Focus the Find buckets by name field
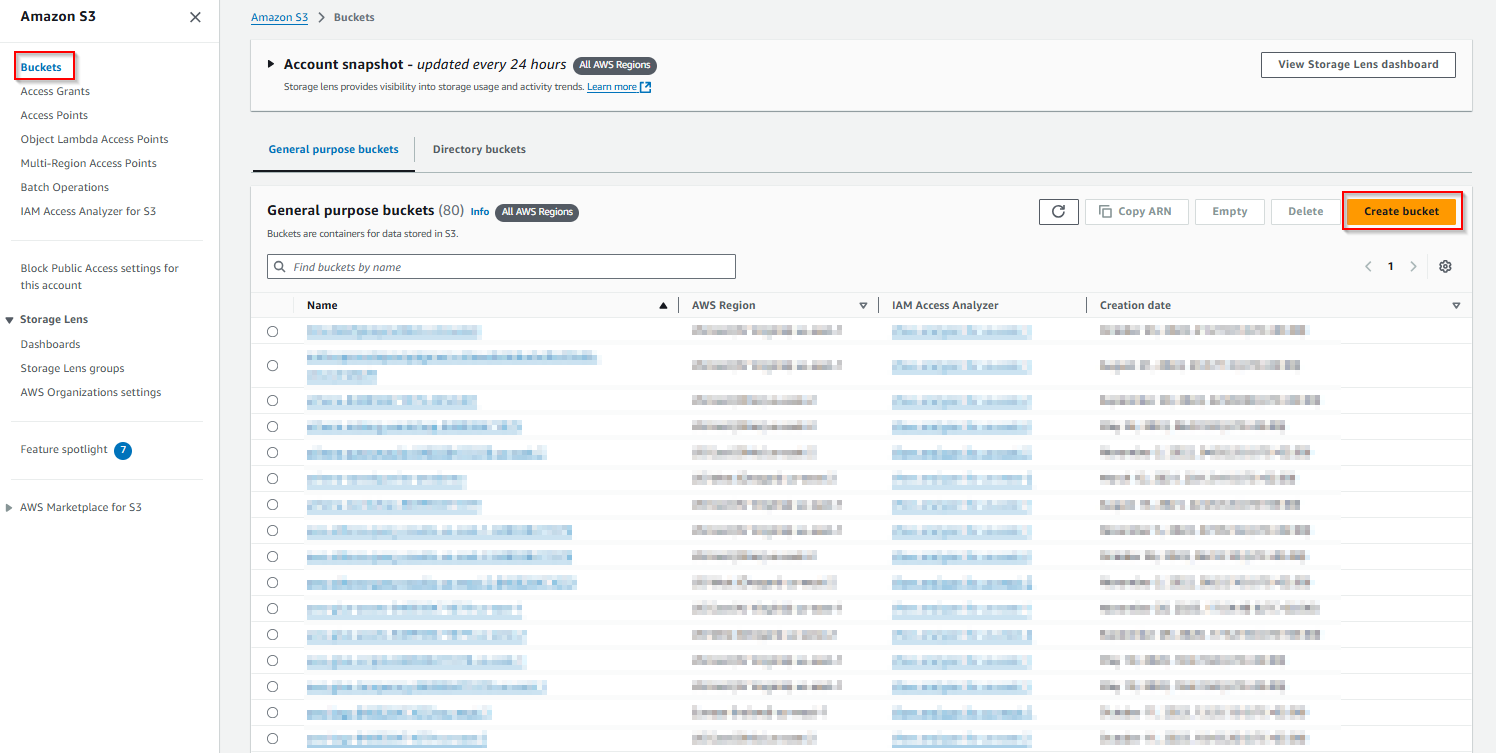Screen dimensions: 1496x753 [501, 267]
